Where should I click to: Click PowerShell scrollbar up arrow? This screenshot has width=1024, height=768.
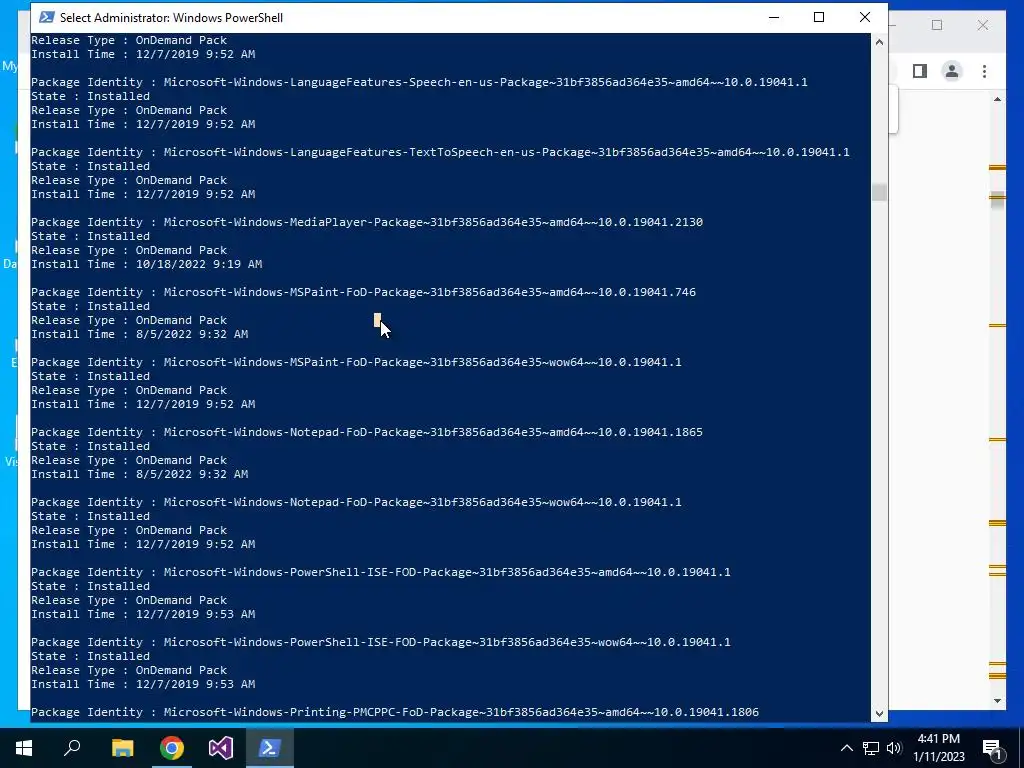pos(879,42)
